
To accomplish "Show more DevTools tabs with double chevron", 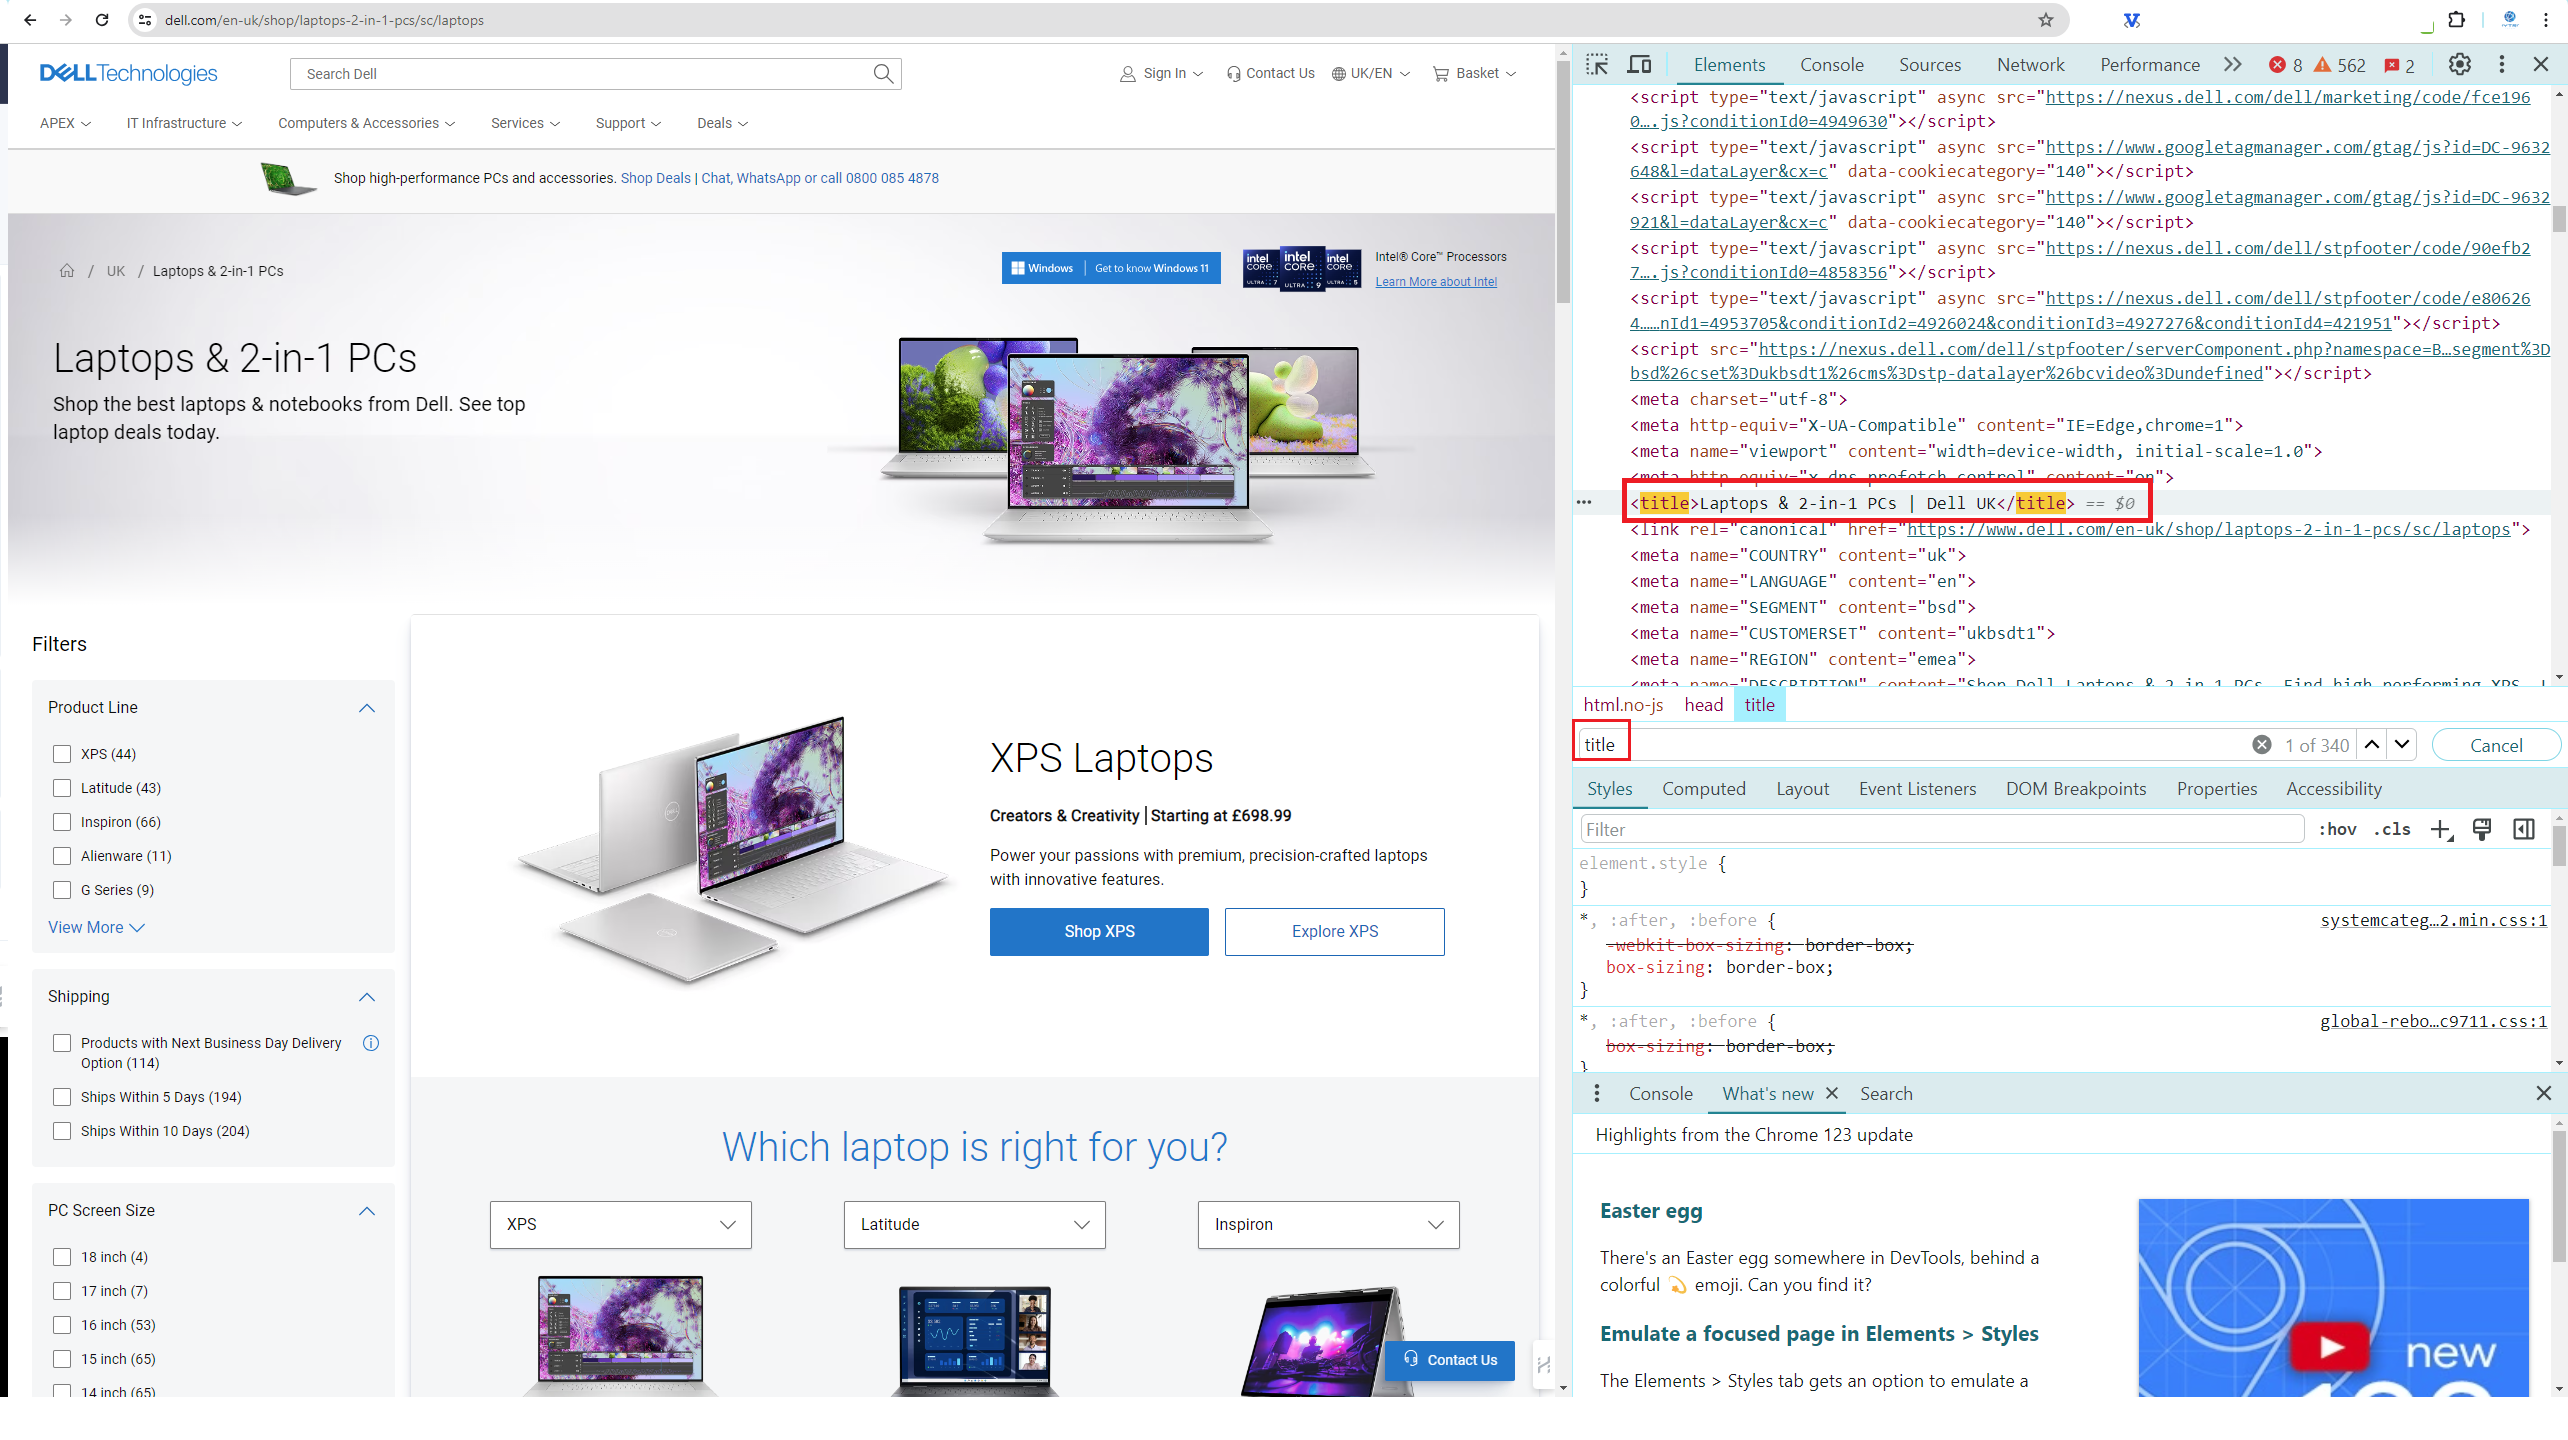I will (2232, 65).
